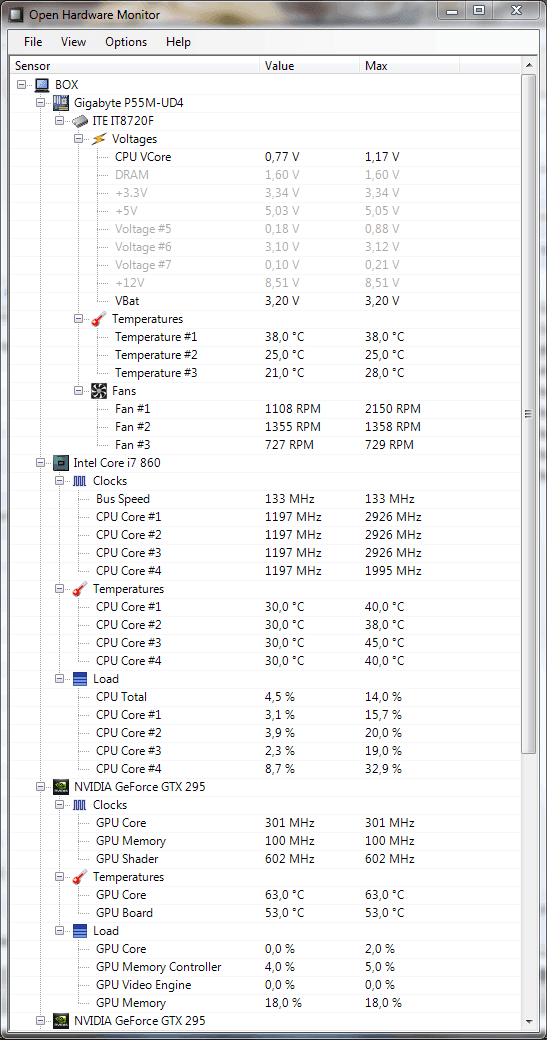Select CPU Core #2 under Load

[x=266, y=733]
